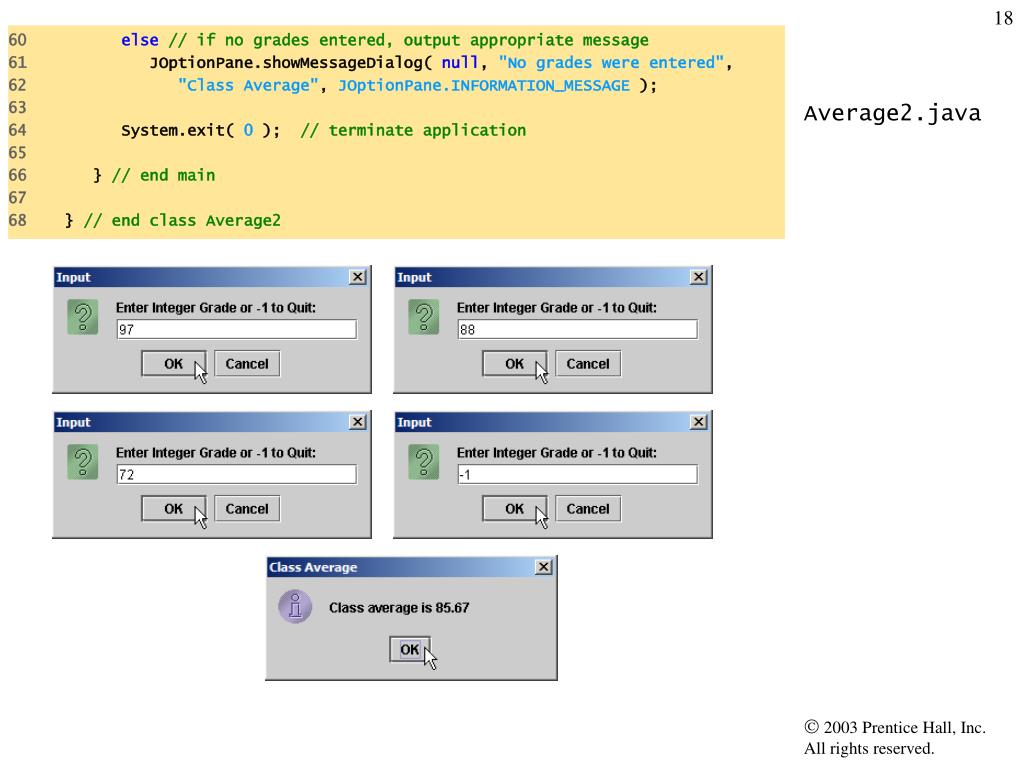This screenshot has height=768, width=1024.
Task: Click the prompt label above the 97 field
Action: tap(216, 308)
